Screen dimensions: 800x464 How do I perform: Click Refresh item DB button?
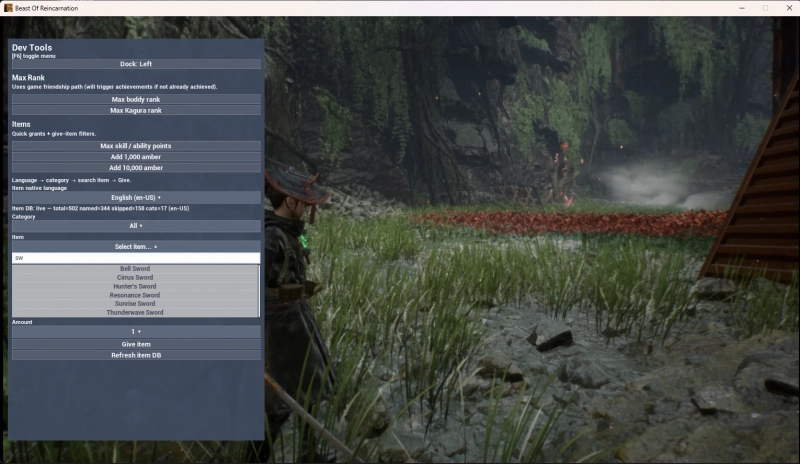pos(136,355)
